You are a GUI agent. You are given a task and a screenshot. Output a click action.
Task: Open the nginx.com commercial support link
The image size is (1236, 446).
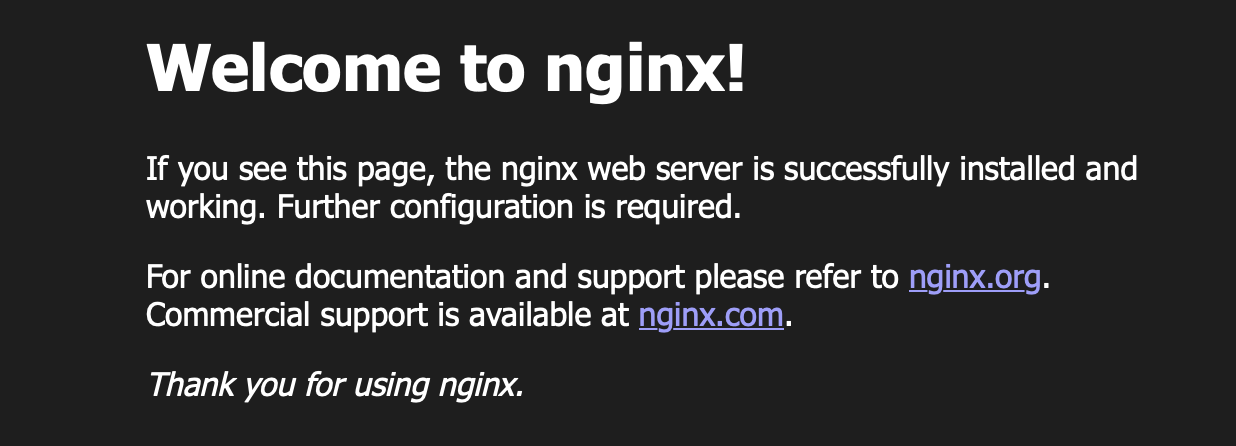(x=710, y=316)
